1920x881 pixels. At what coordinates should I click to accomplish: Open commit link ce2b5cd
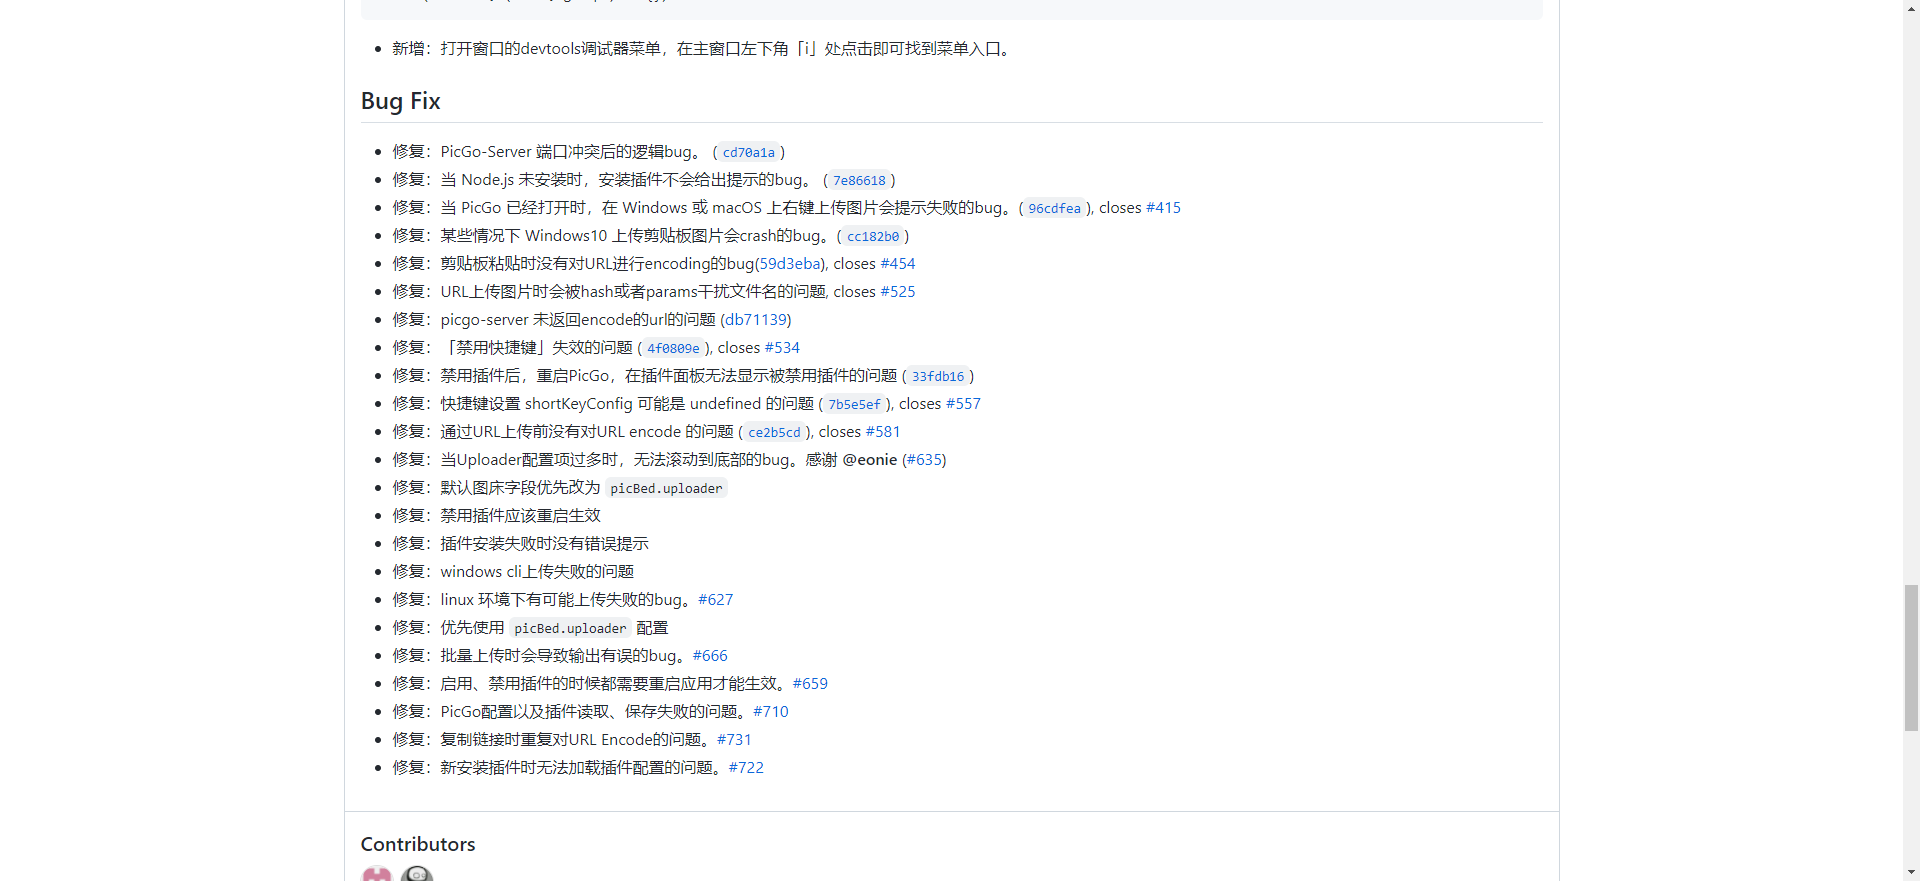[774, 432]
